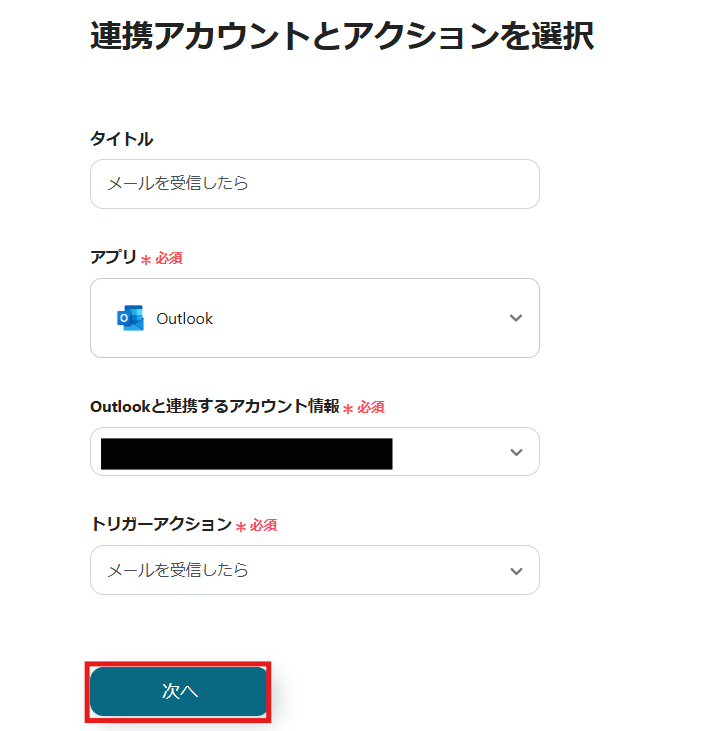This screenshot has width=703, height=731.
Task: Click the 必須 text next to アプリ
Action: tap(168, 258)
